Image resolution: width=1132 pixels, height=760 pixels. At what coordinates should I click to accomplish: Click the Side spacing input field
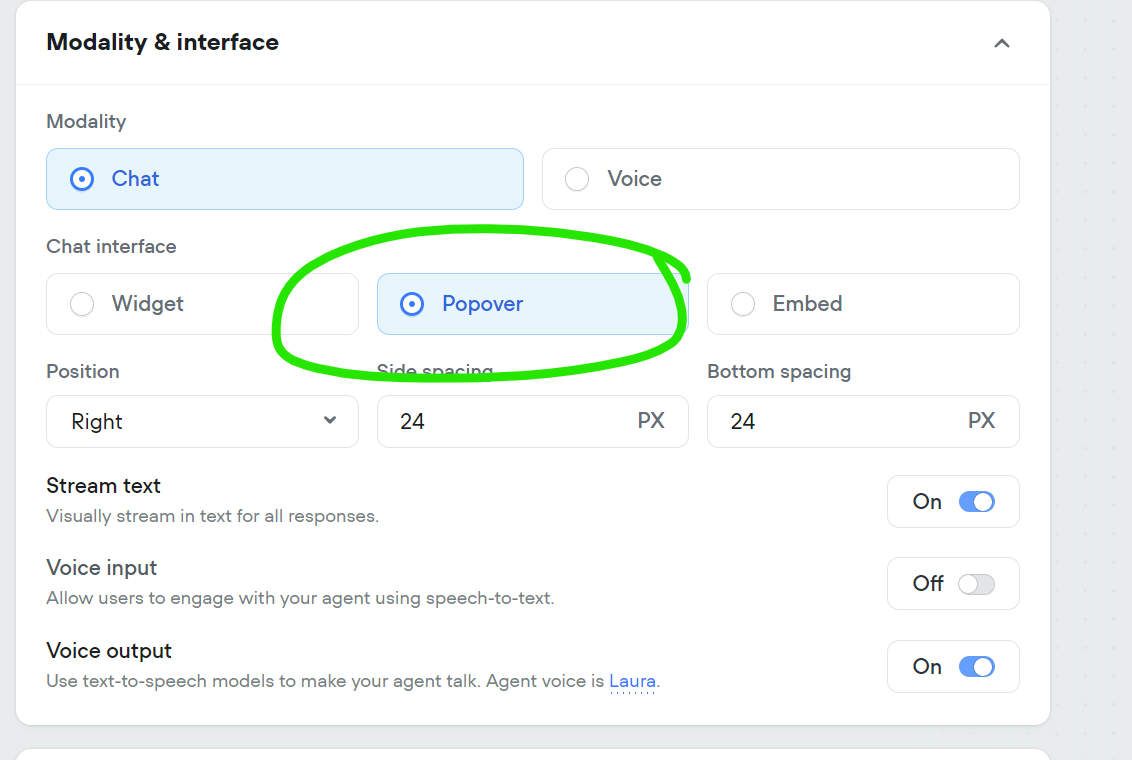pyautogui.click(x=533, y=422)
